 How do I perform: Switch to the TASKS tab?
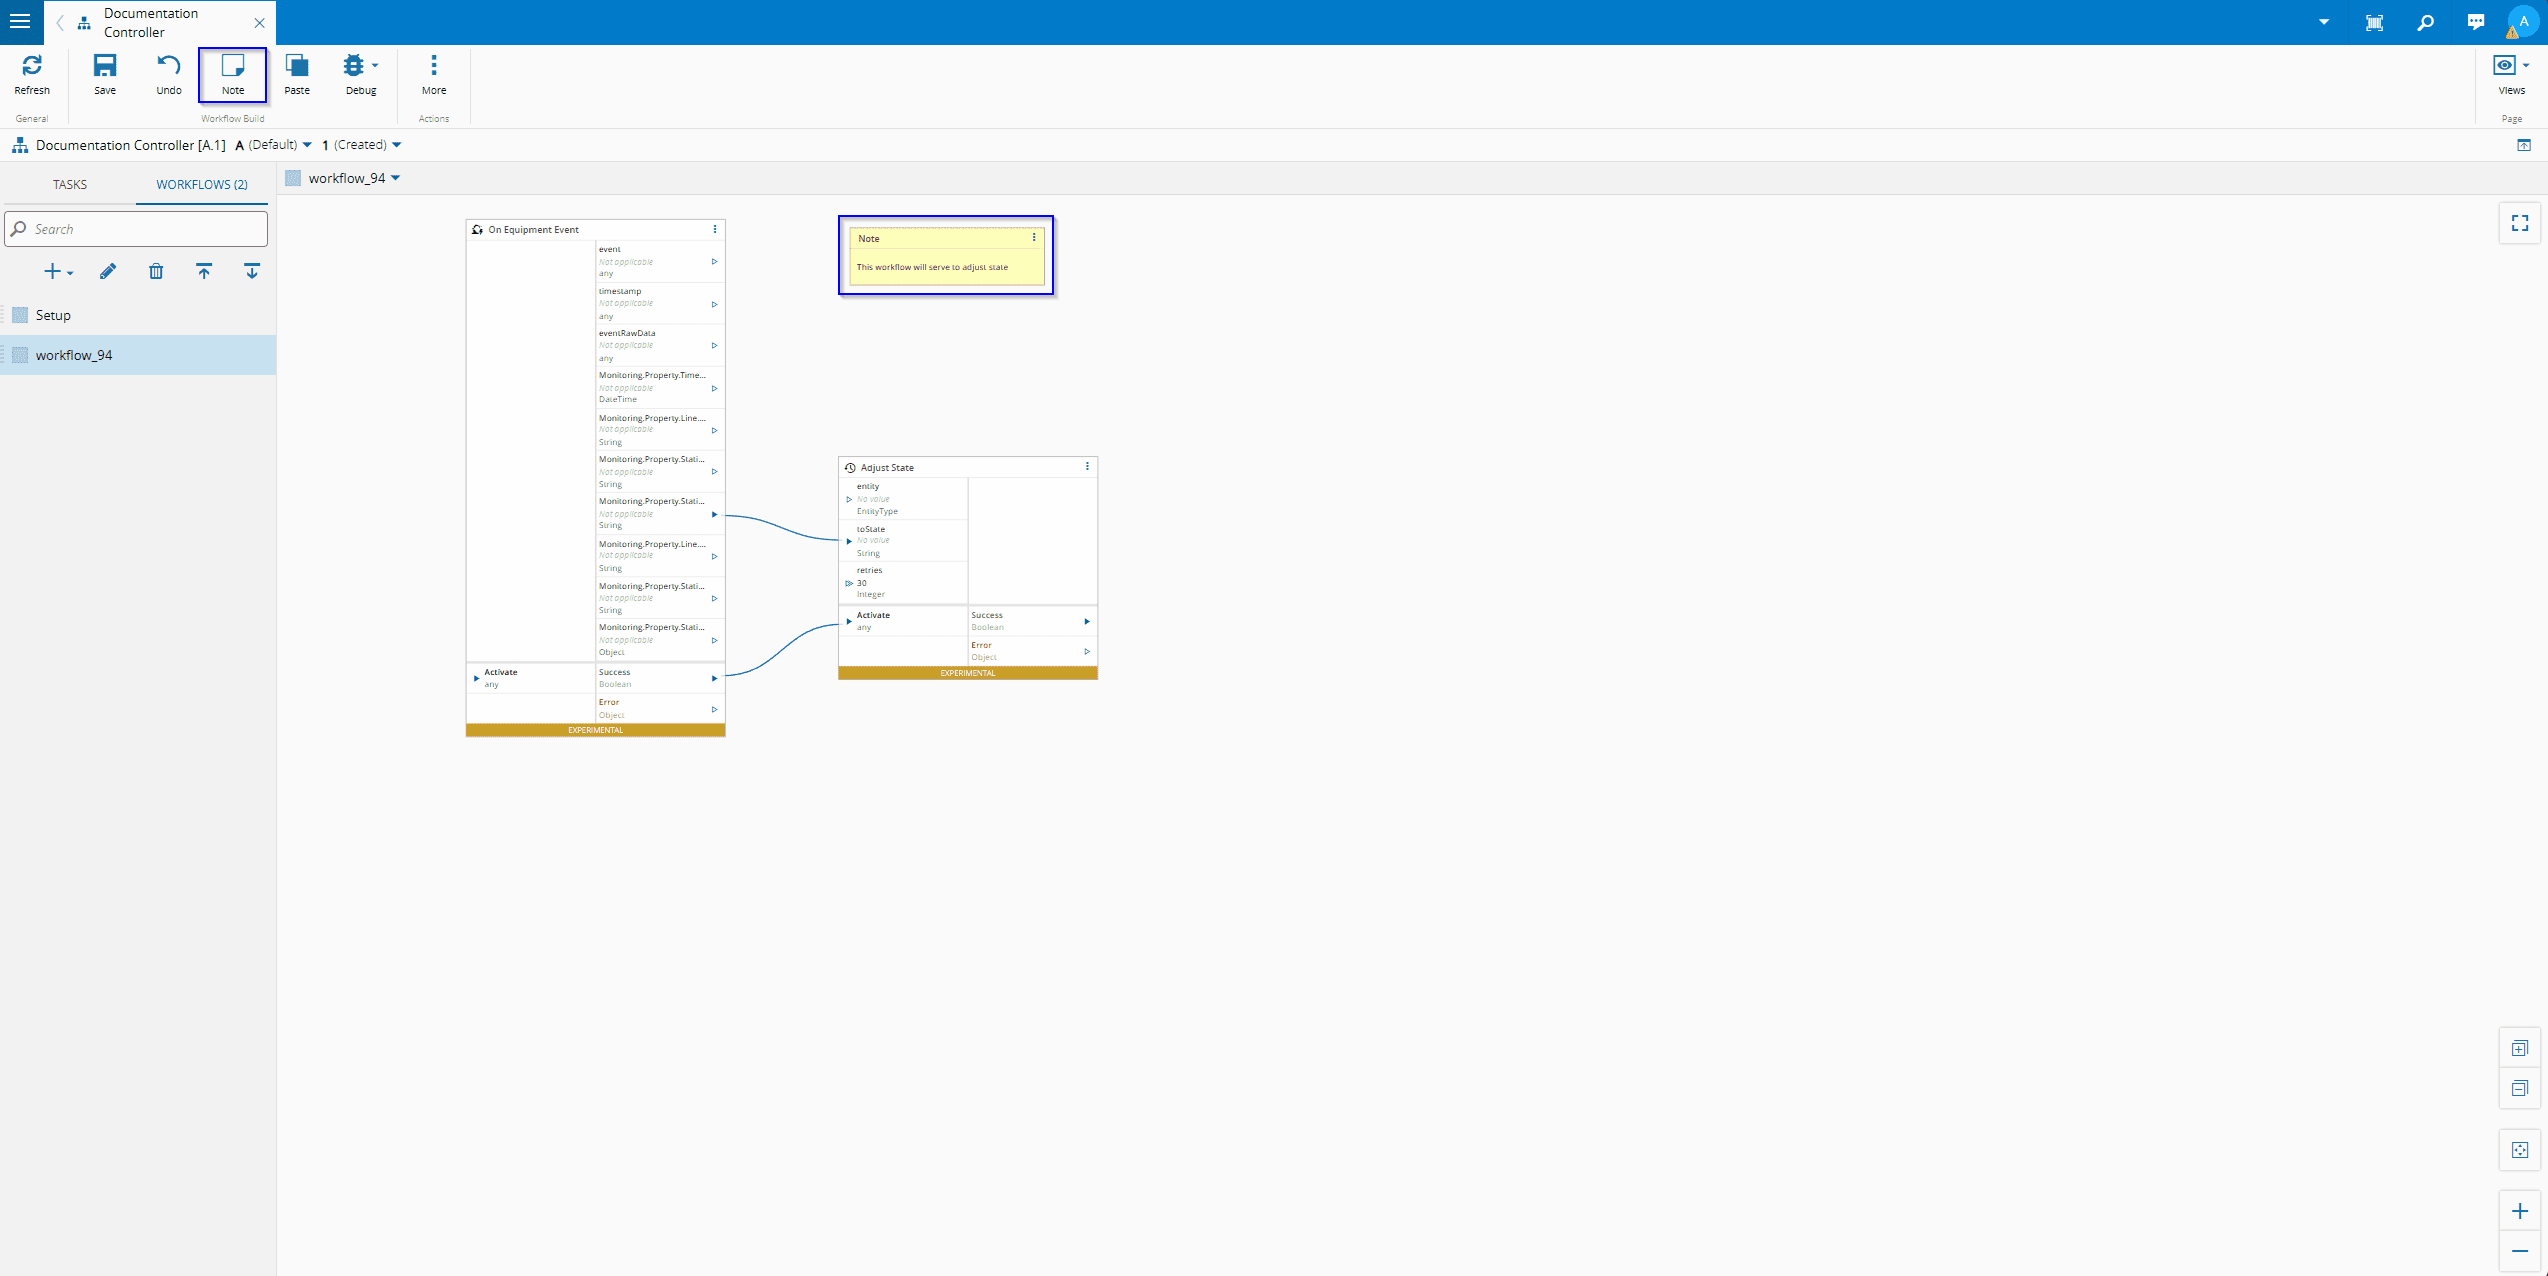pyautogui.click(x=70, y=185)
